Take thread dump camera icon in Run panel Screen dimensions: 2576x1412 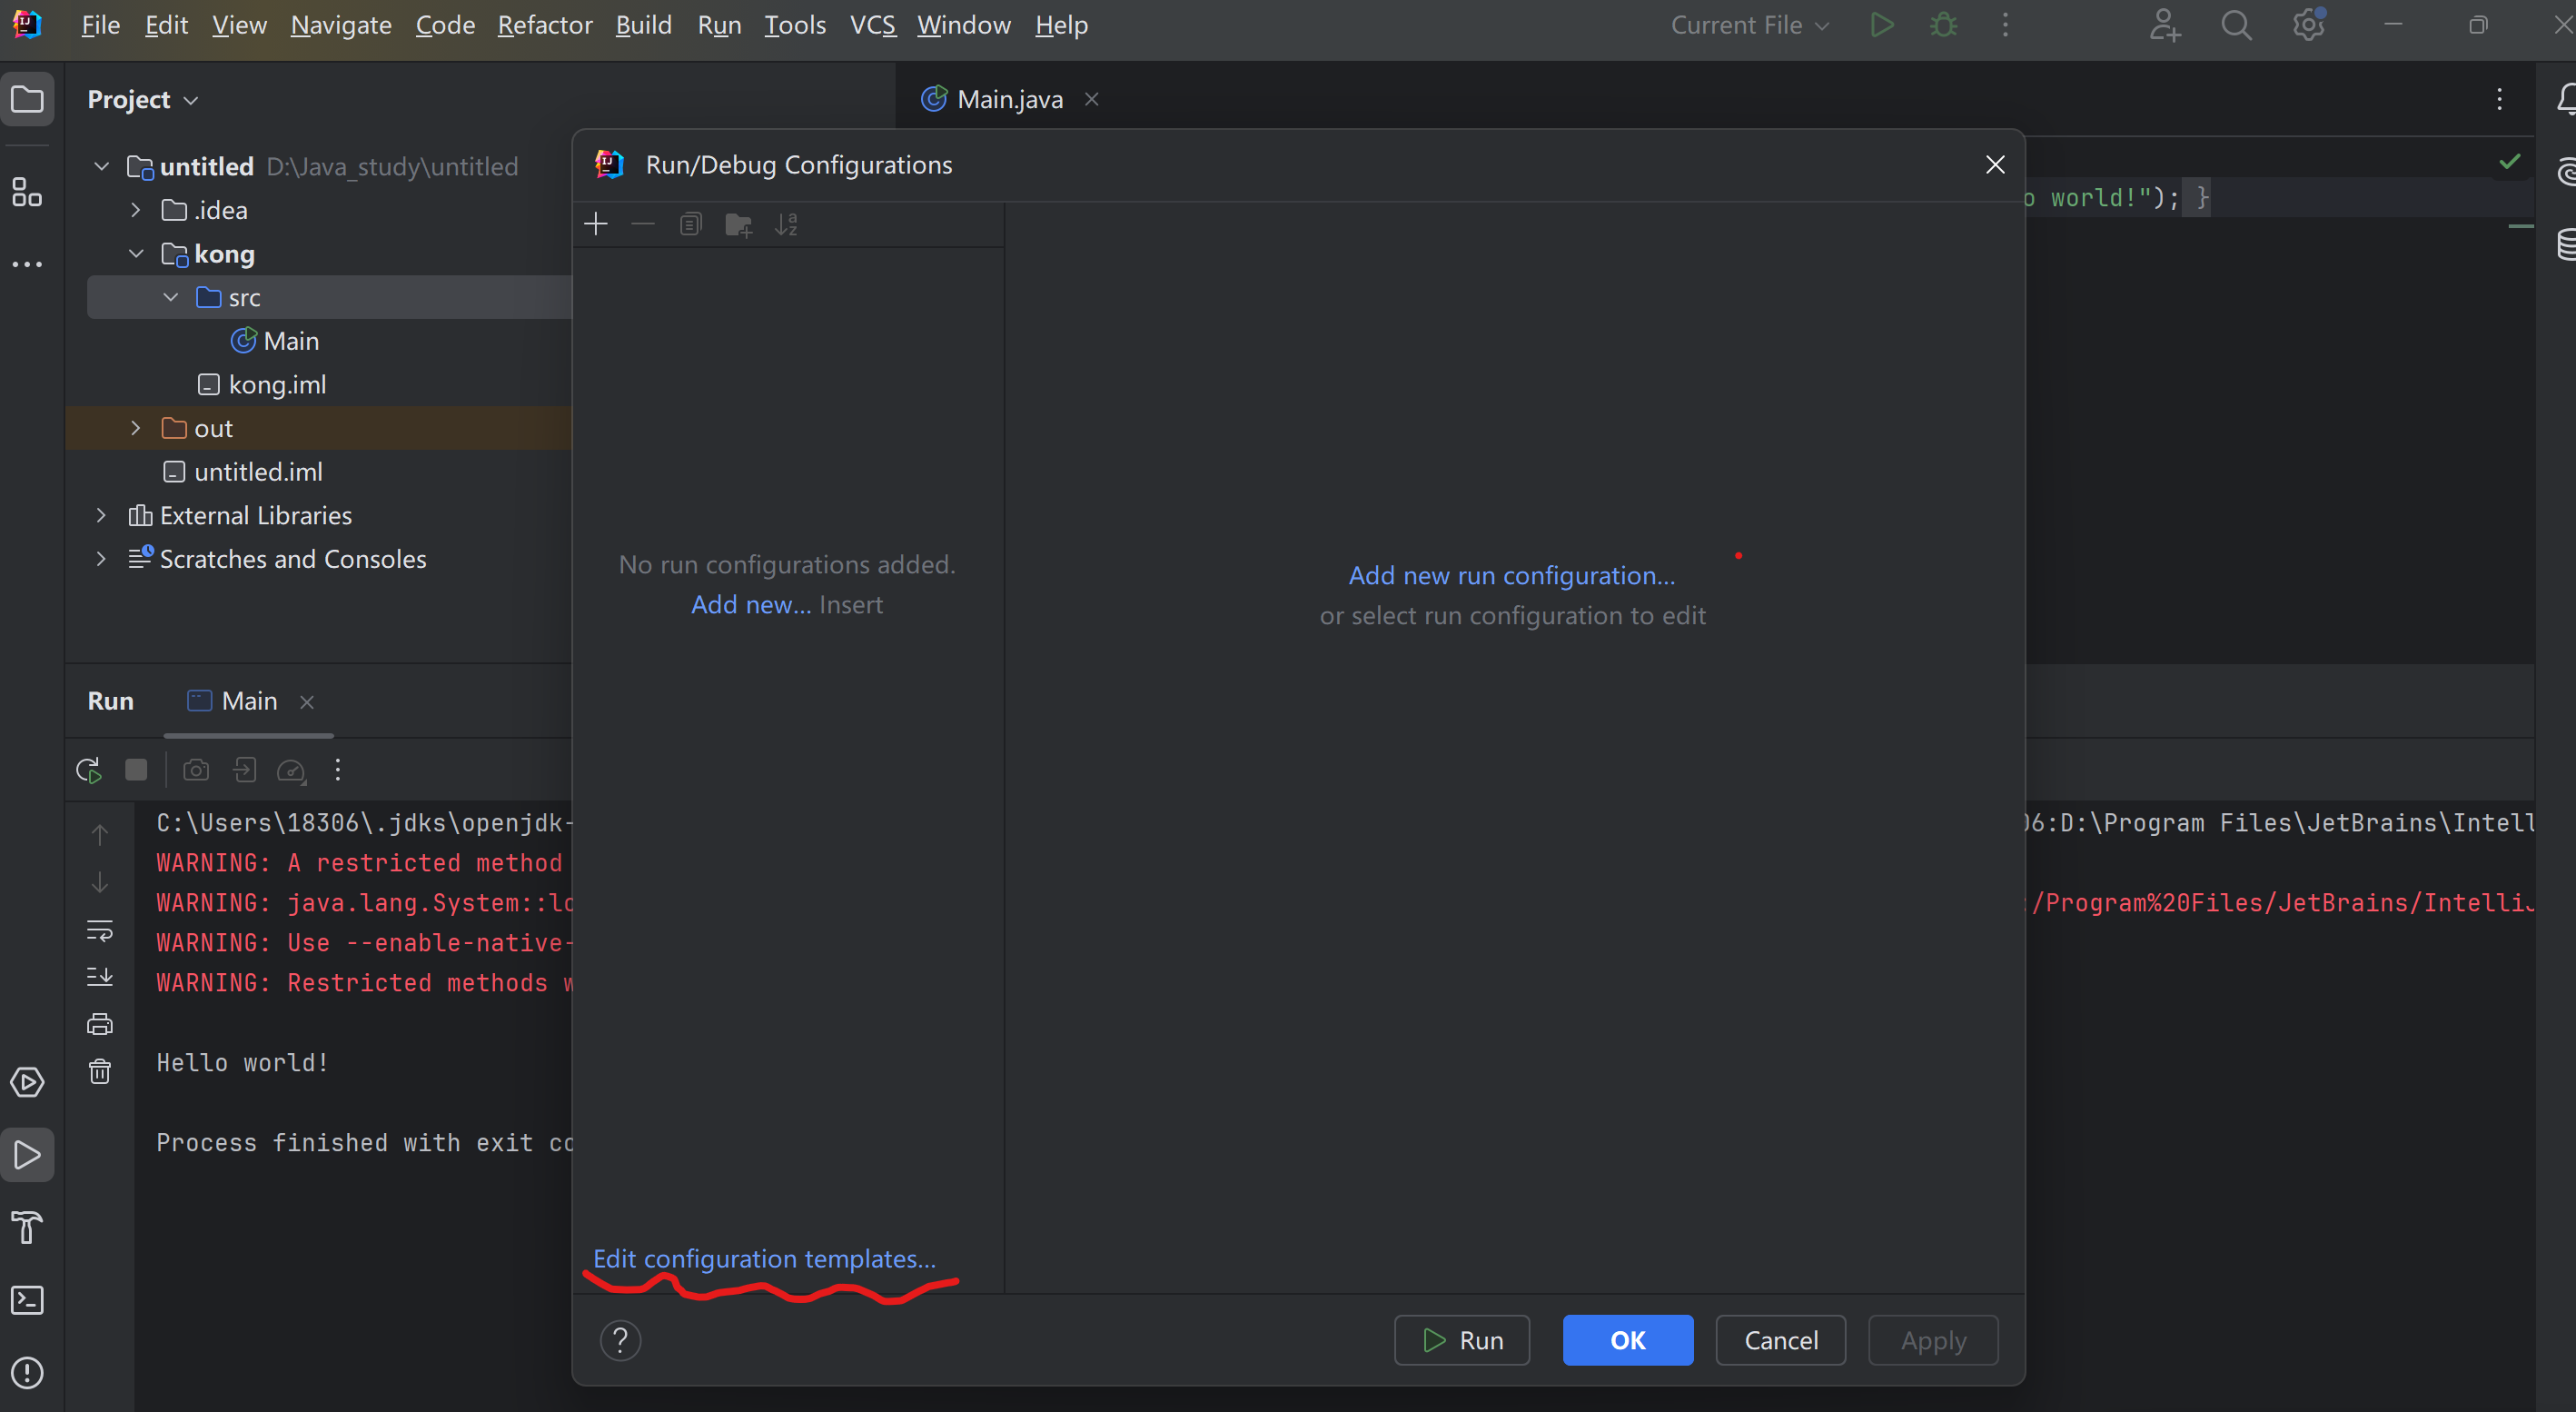pos(196,770)
